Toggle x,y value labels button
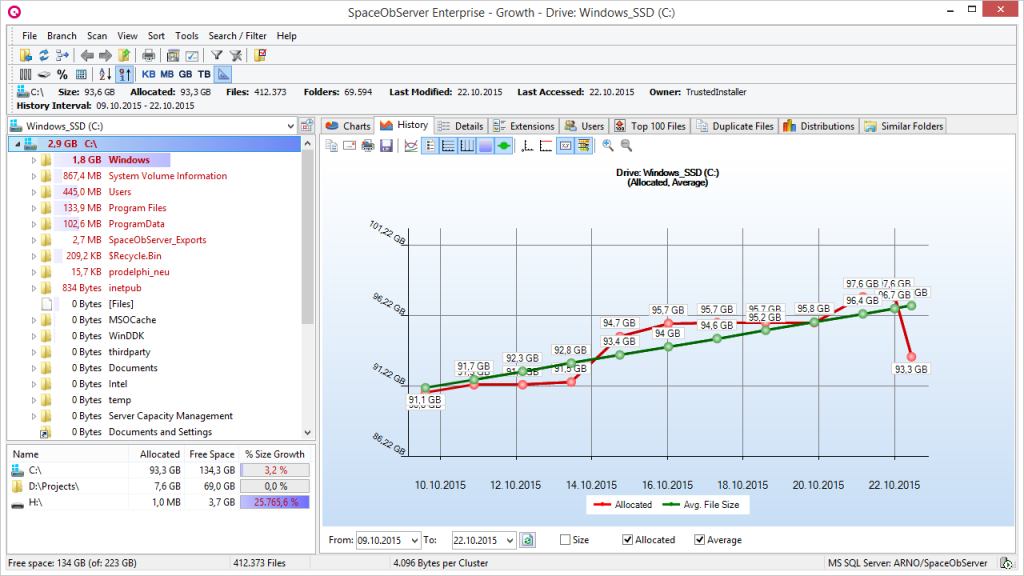Screen dimensions: 1024x576 coord(566,146)
